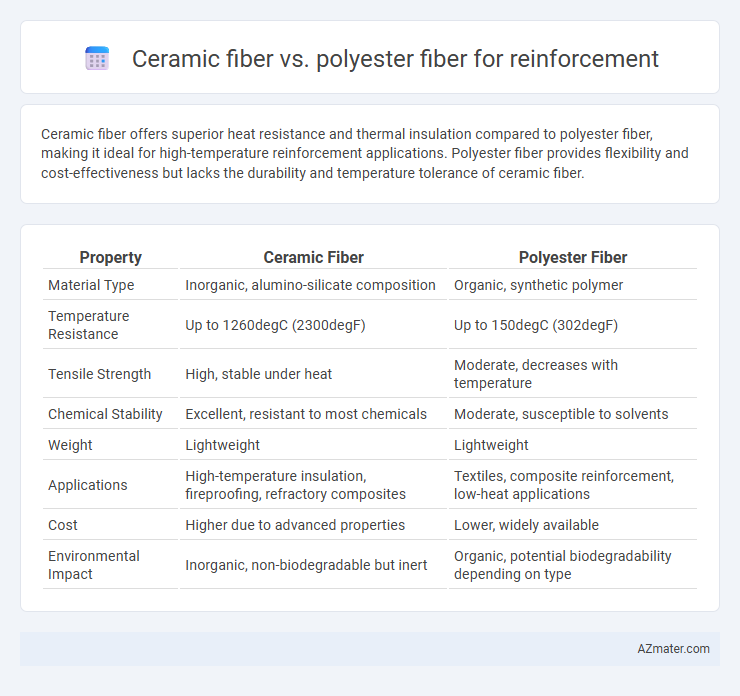Click the calendar grid icon beside the title
Image resolution: width=740 pixels, height=696 pixels.
point(97,59)
